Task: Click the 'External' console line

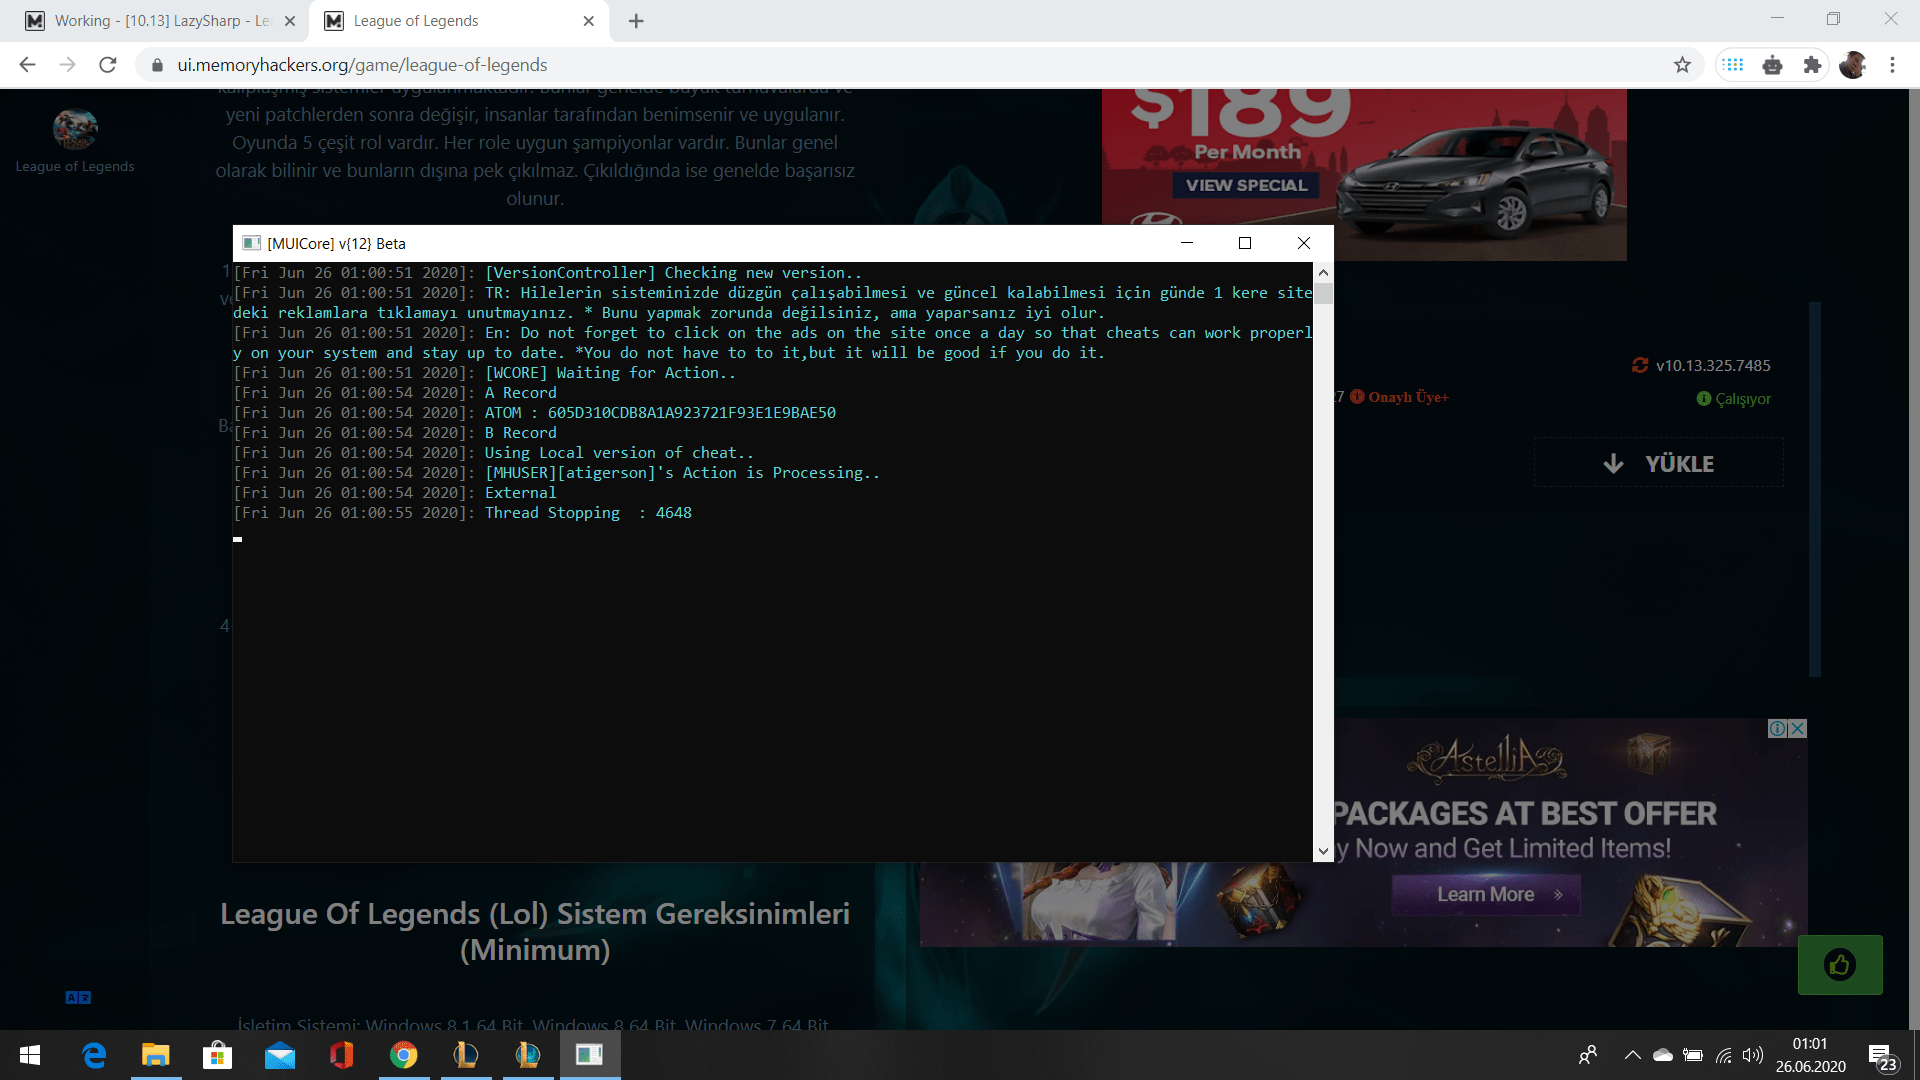Action: [520, 492]
